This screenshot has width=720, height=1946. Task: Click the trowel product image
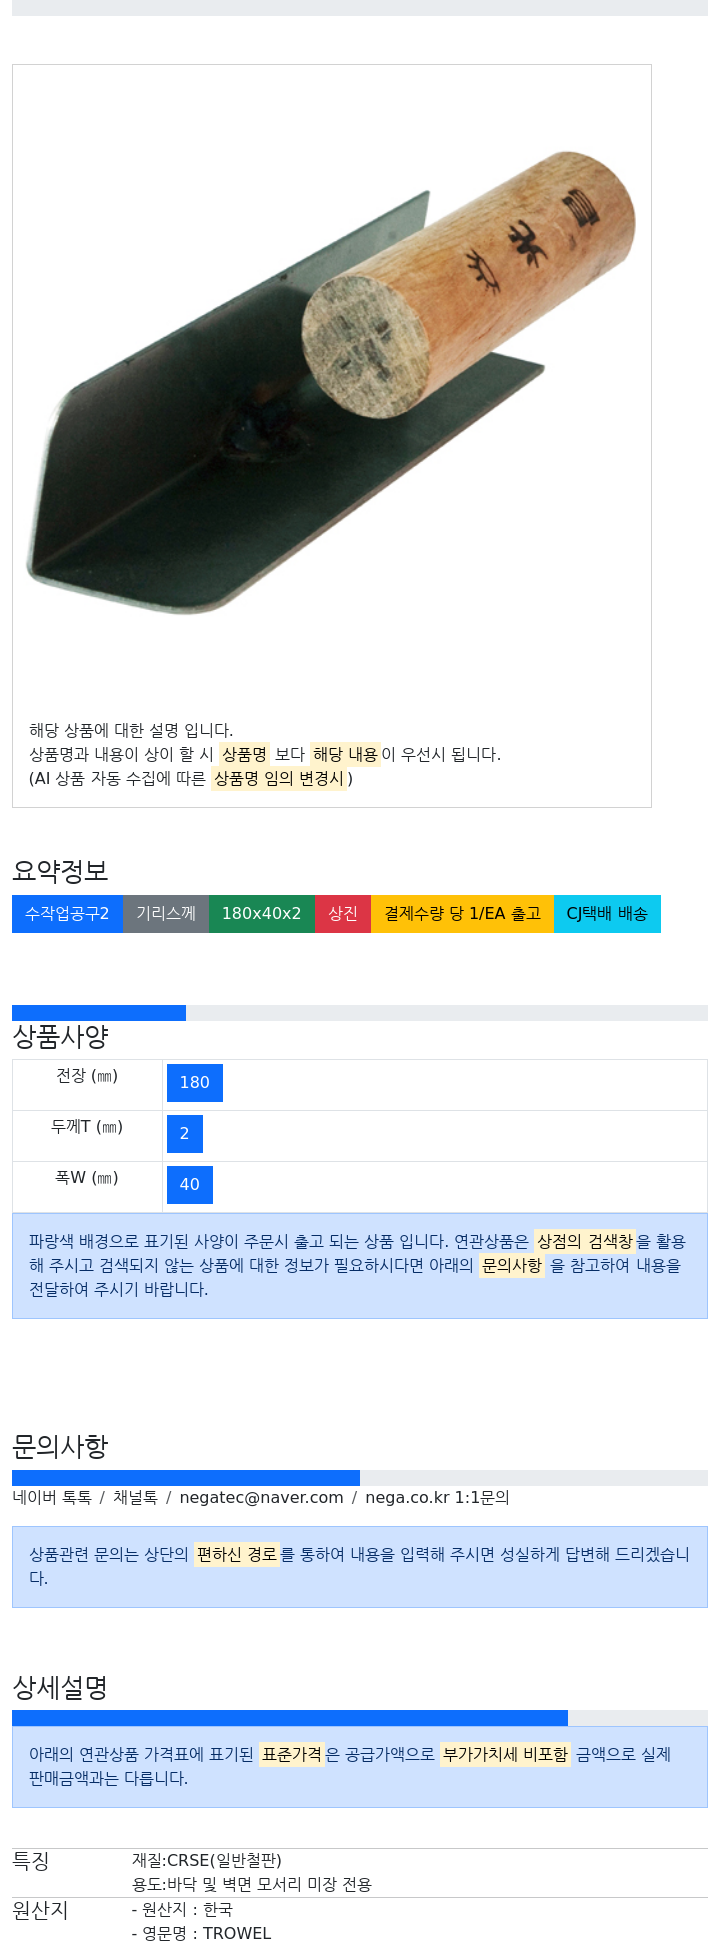331,385
